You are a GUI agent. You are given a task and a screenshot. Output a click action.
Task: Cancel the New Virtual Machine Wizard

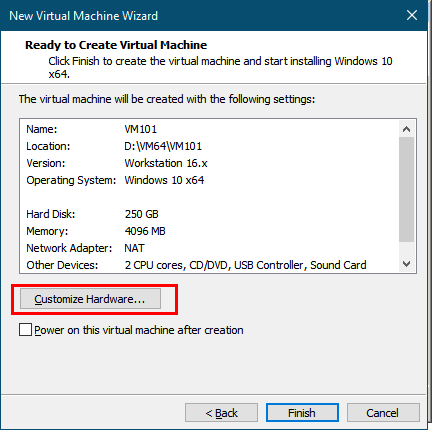coord(383,413)
